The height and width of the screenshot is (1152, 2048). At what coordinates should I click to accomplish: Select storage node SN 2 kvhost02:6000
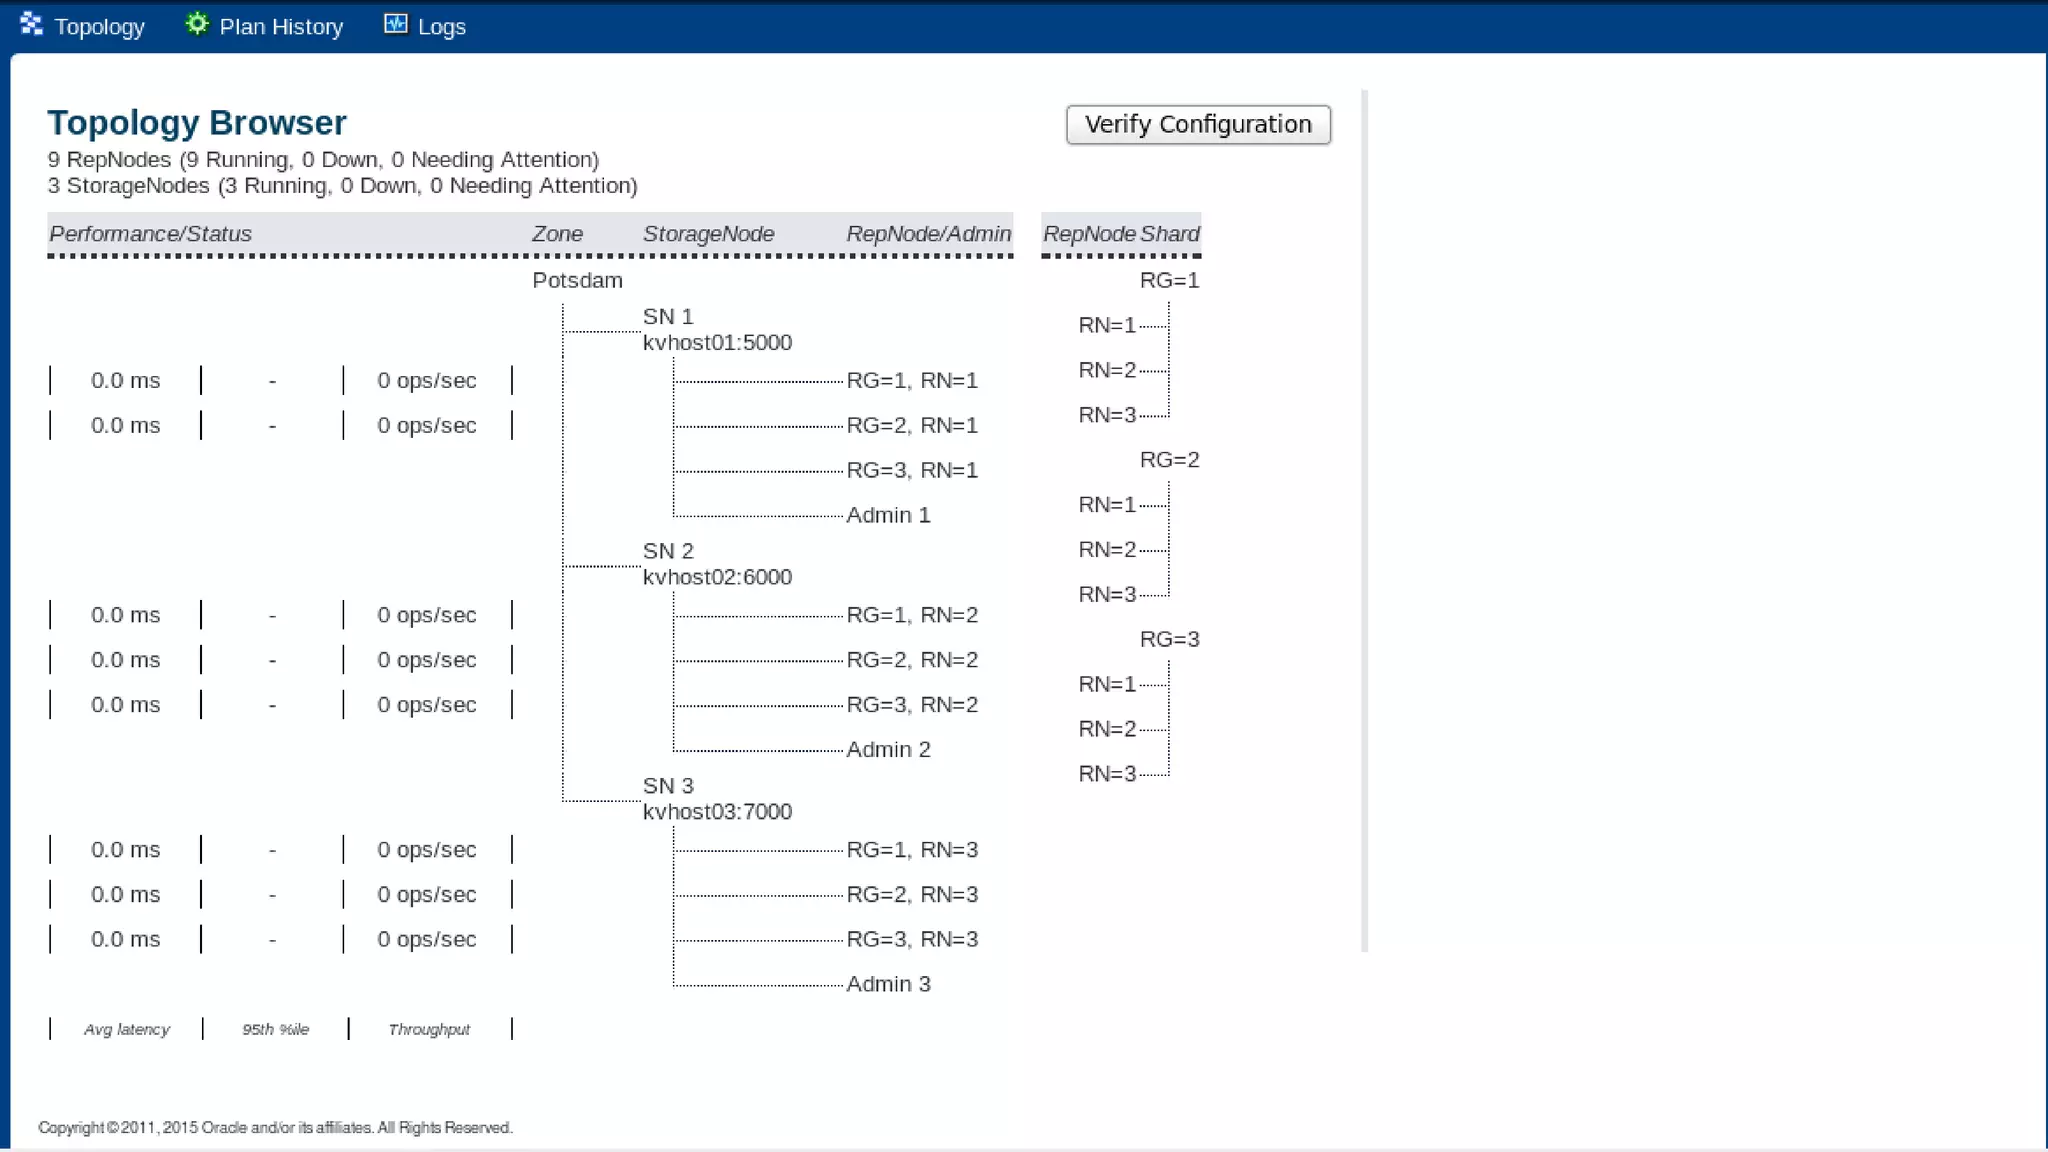click(716, 564)
